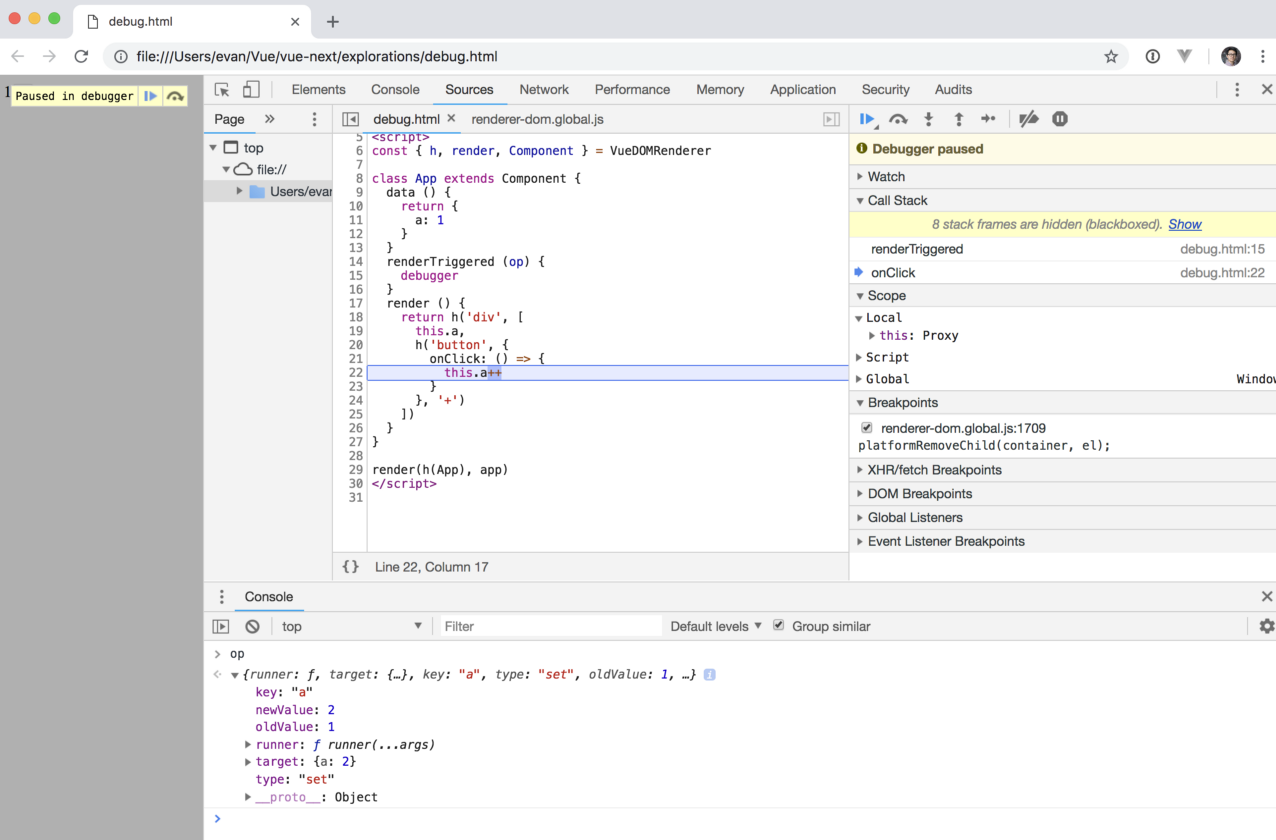Clear the console
The width and height of the screenshot is (1276, 840).
pyautogui.click(x=252, y=626)
